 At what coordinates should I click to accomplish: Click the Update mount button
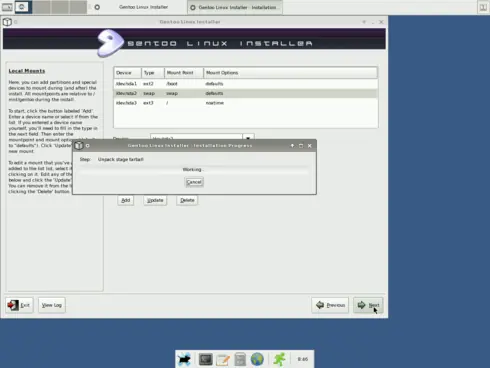click(155, 200)
